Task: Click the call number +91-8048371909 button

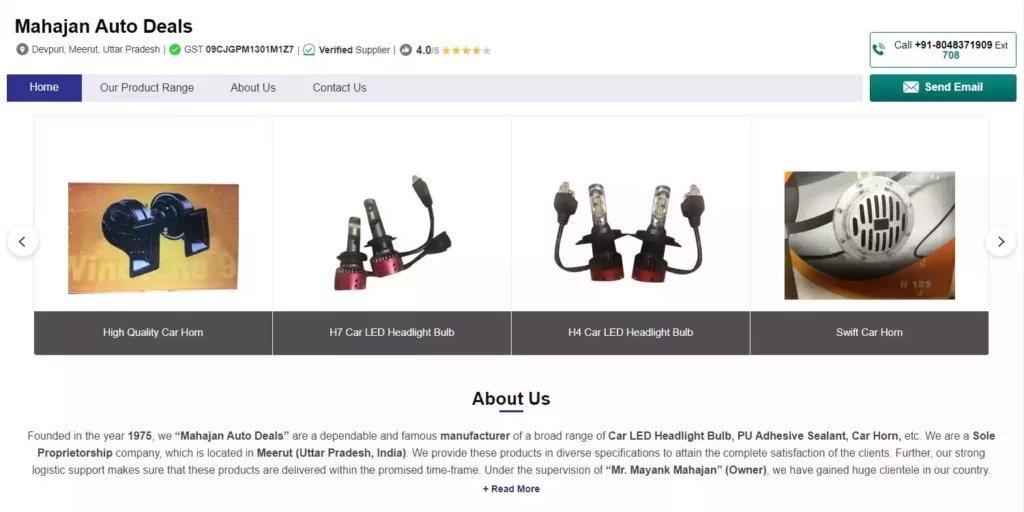Action: pos(942,50)
